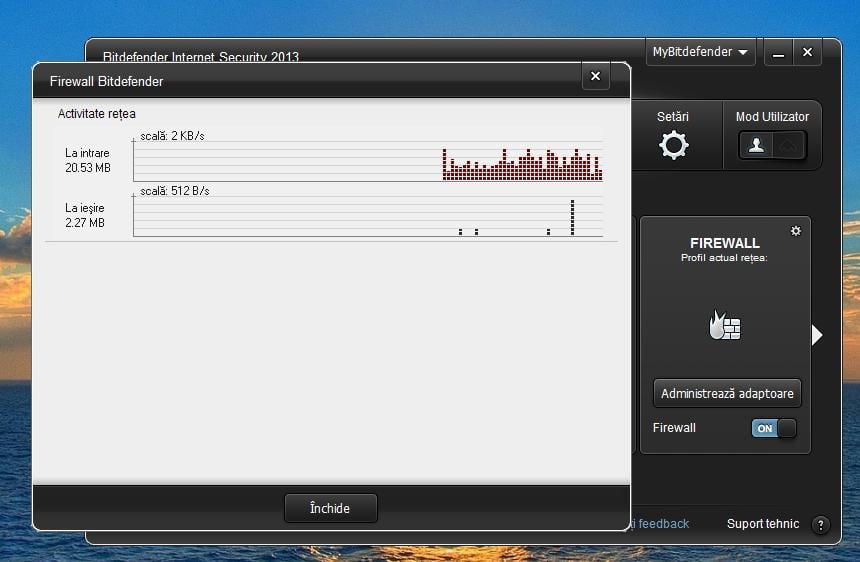Click the Închide button
860x562 pixels.
331,508
